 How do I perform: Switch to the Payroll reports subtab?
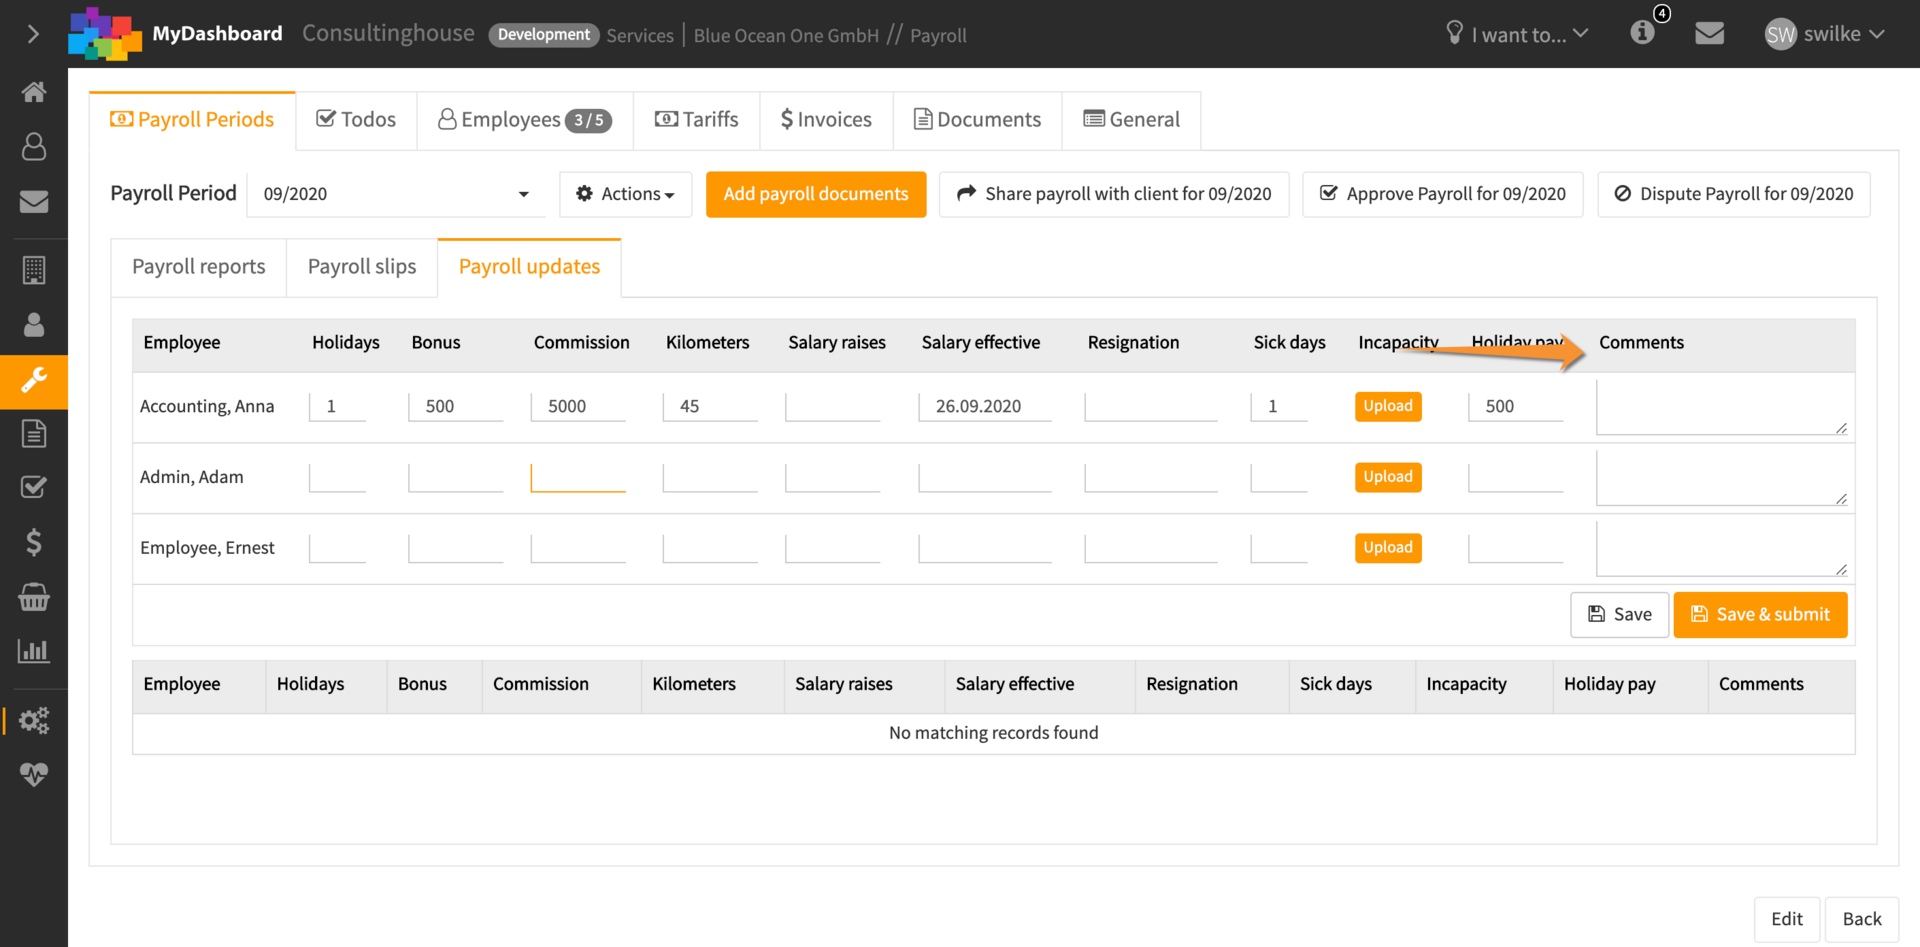click(199, 267)
